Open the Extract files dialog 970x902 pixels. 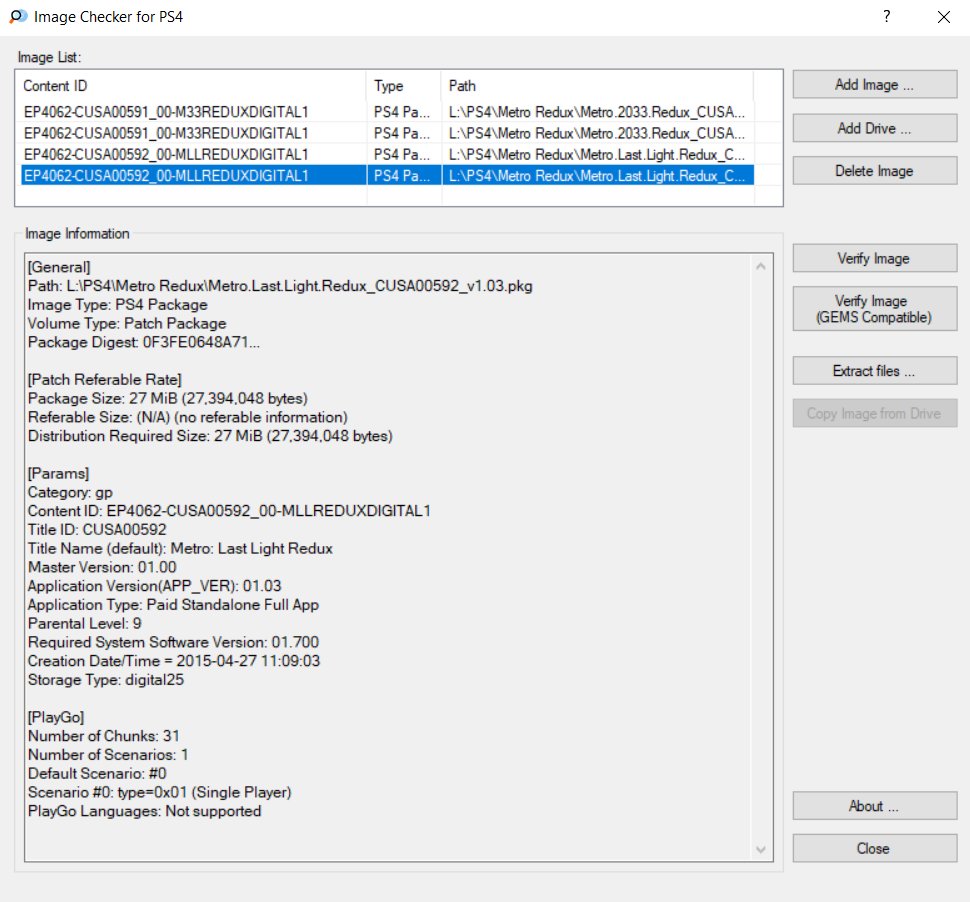pyautogui.click(x=874, y=371)
